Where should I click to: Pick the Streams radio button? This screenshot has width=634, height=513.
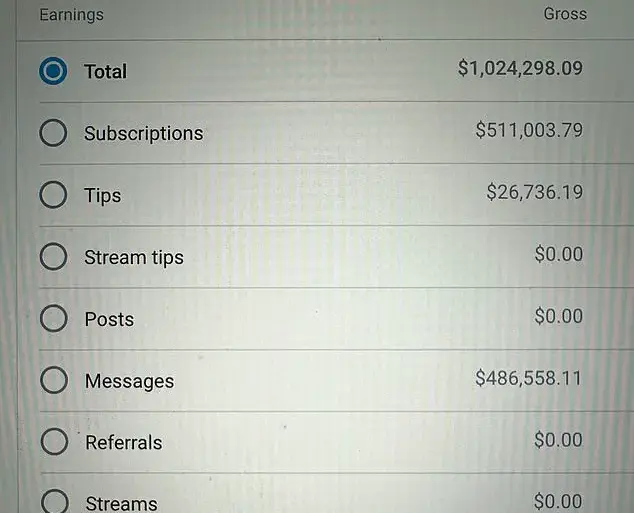click(x=54, y=502)
